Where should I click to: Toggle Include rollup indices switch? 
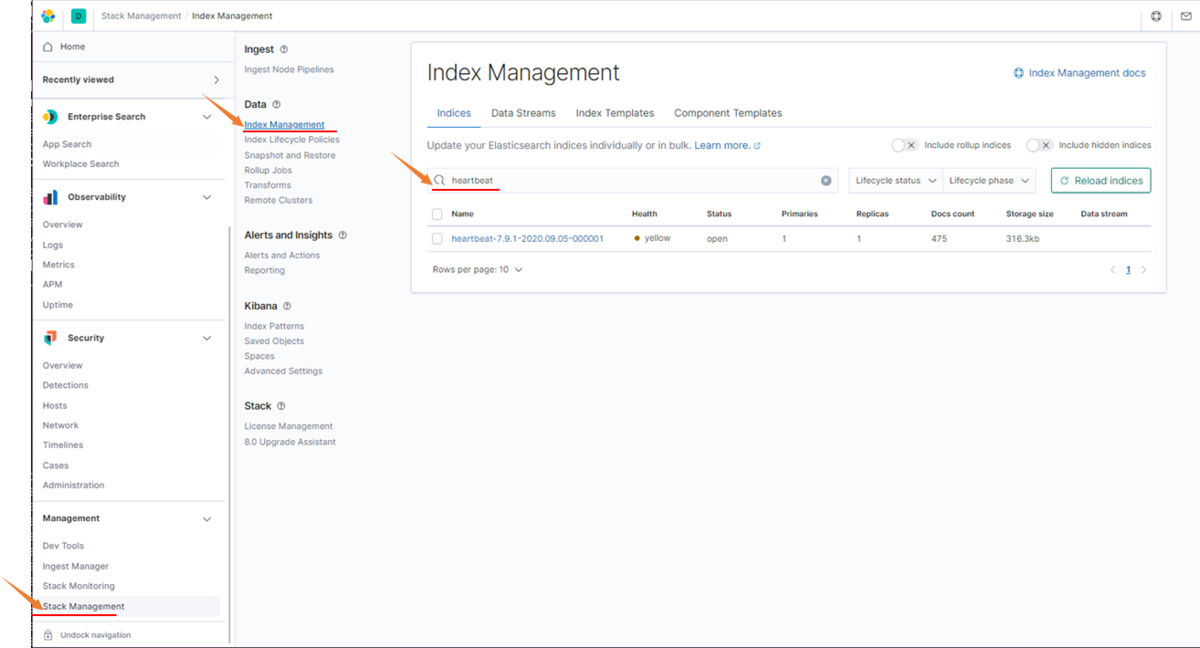click(905, 145)
